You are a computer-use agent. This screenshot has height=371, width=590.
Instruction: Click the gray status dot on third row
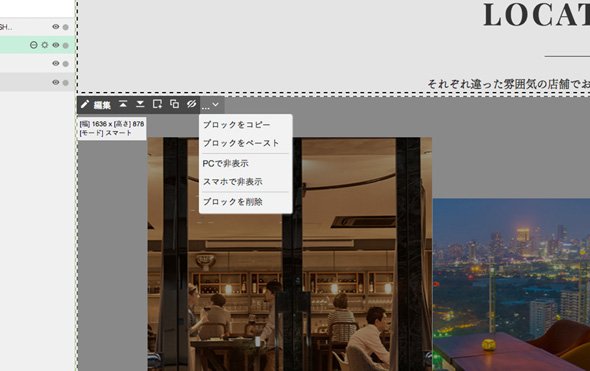pyautogui.click(x=66, y=64)
